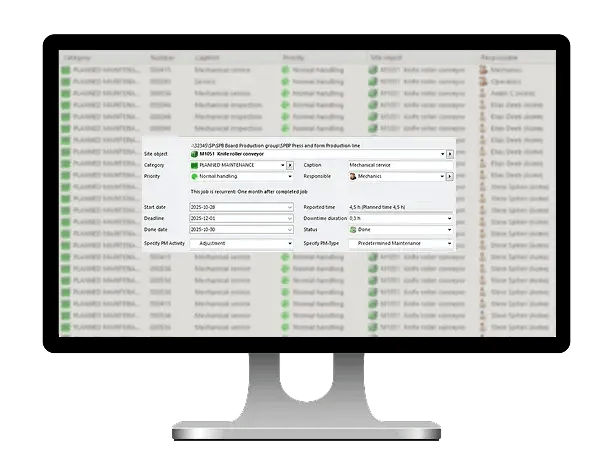This screenshot has height=465, width=613.
Task: Open site object details arrow button
Action: pyautogui.click(x=450, y=154)
